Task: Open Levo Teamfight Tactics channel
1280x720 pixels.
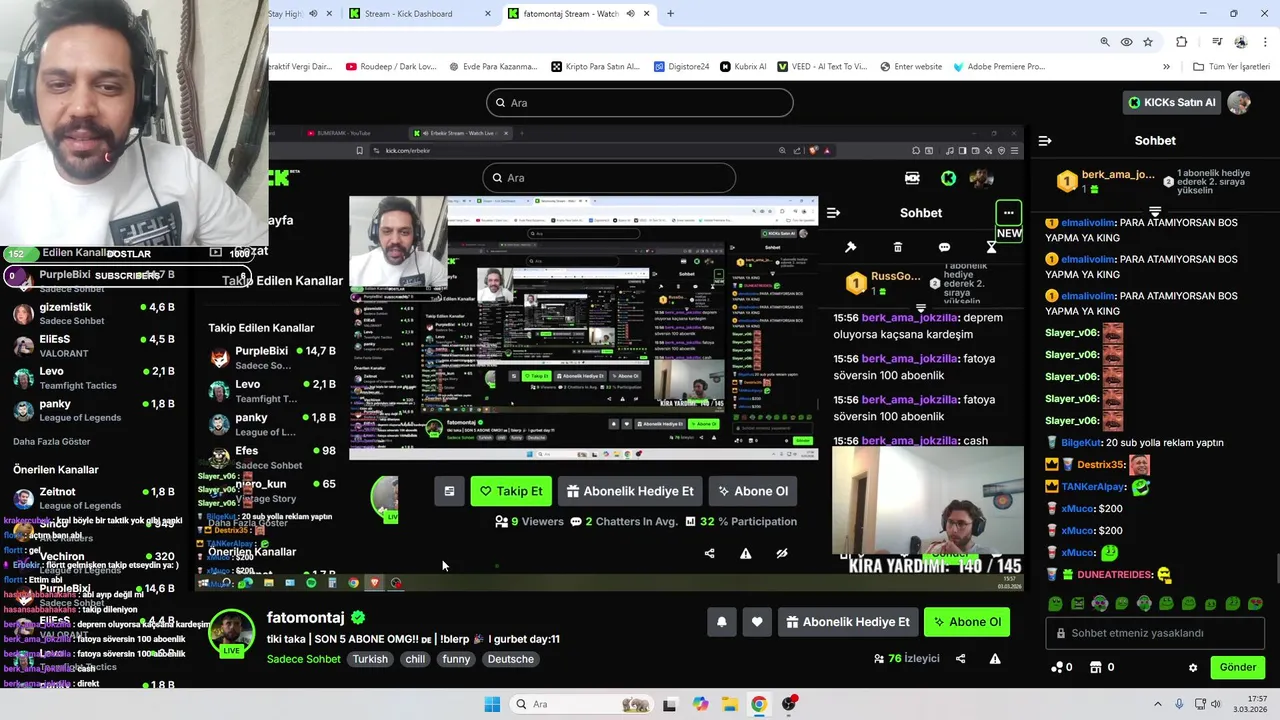Action: click(x=95, y=378)
